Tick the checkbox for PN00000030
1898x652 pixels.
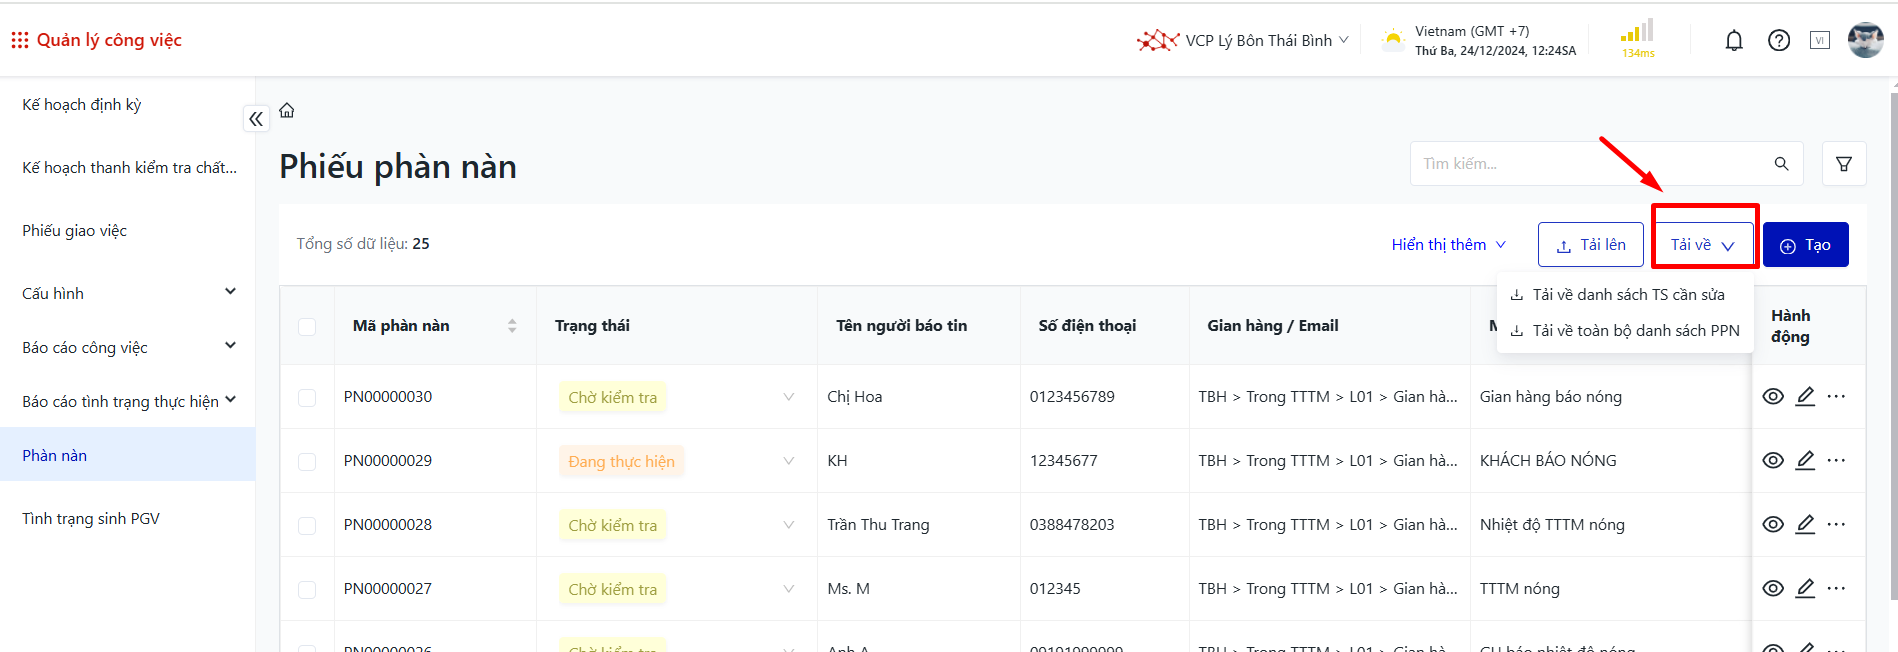click(x=307, y=398)
